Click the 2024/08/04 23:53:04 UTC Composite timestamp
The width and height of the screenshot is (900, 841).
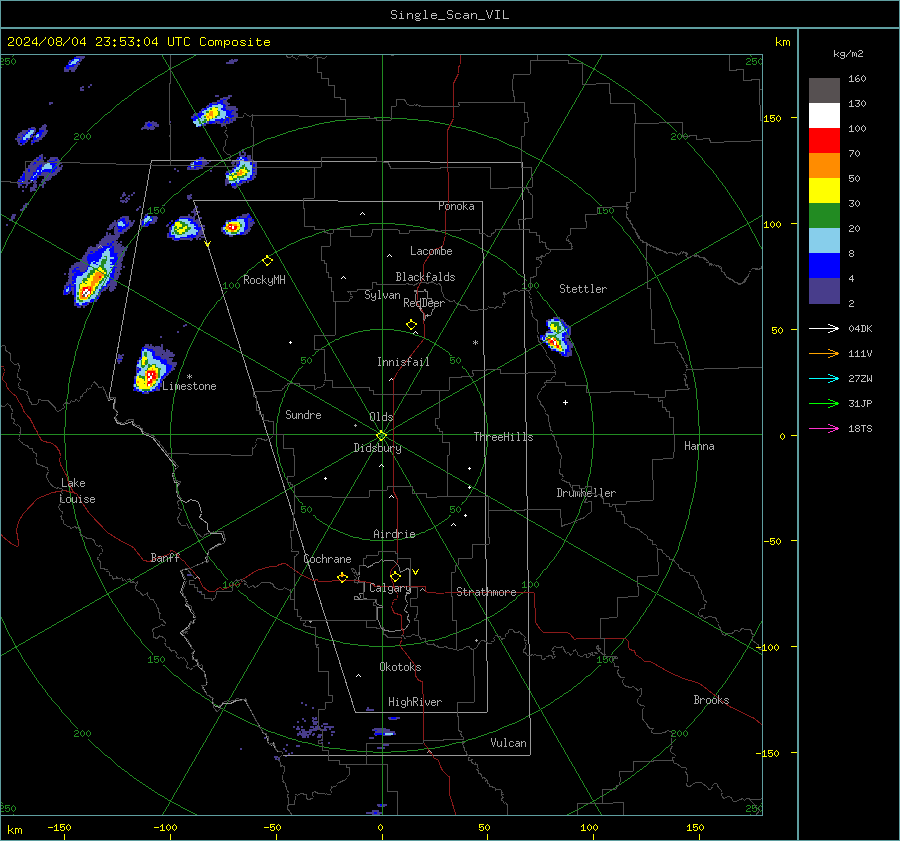138,42
